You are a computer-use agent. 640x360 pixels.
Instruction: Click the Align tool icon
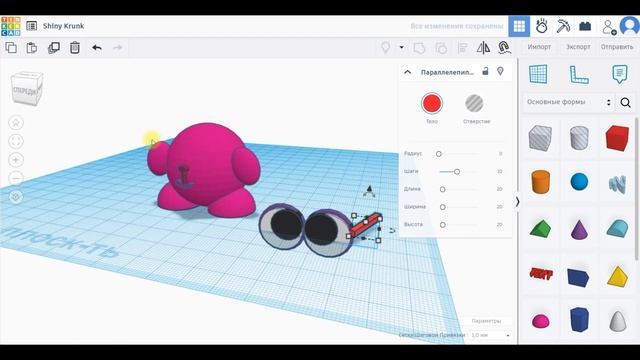point(462,48)
